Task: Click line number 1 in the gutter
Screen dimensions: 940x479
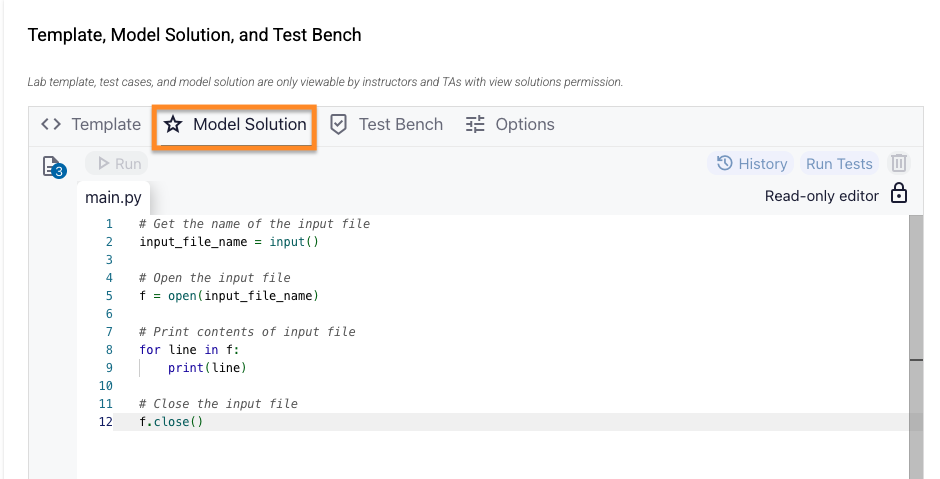Action: [x=108, y=224]
